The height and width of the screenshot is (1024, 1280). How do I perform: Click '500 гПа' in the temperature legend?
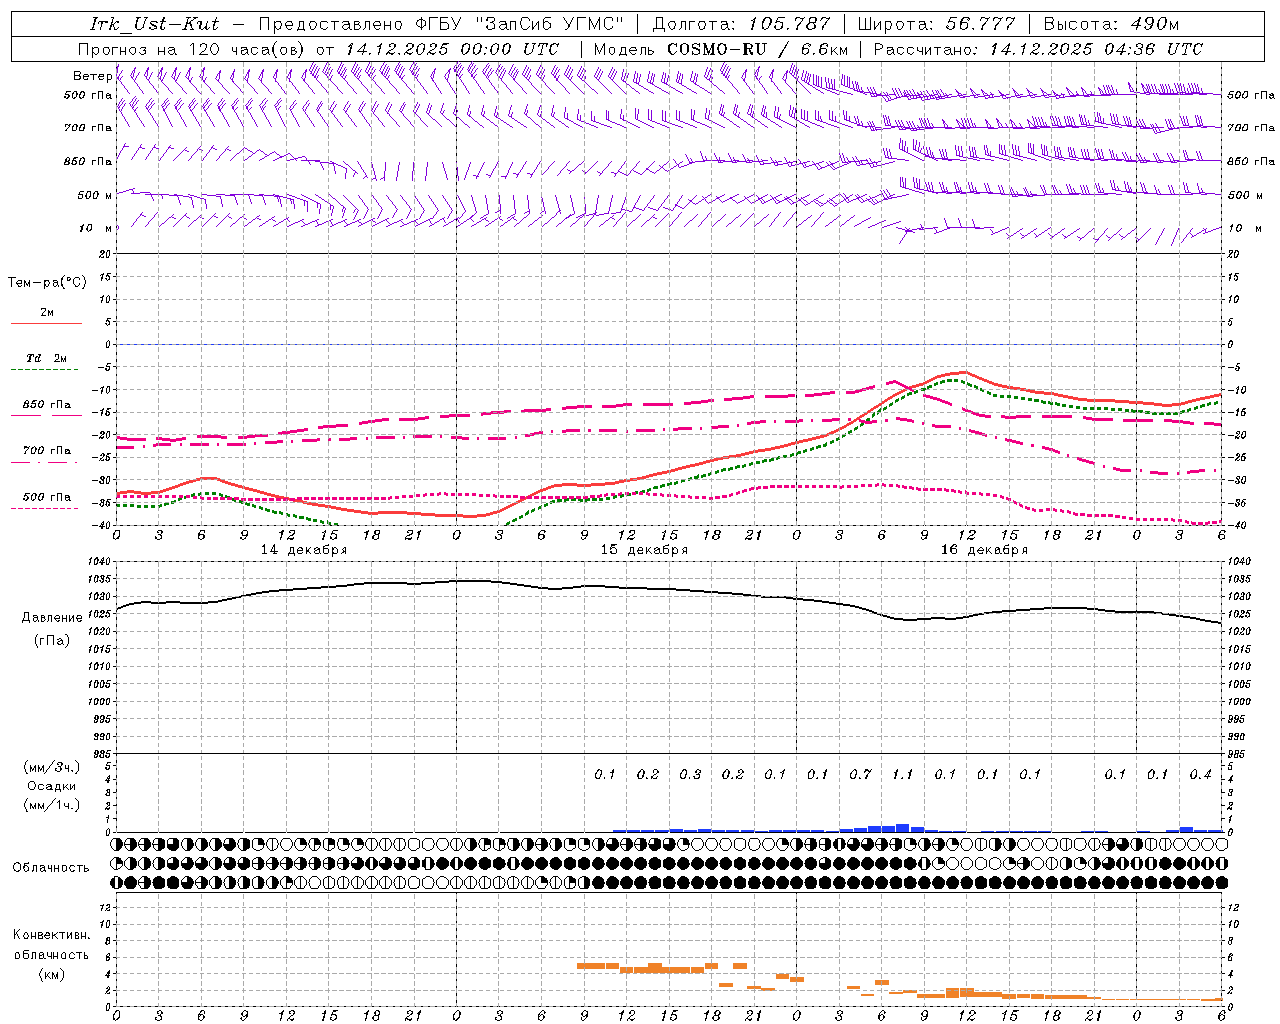47,497
